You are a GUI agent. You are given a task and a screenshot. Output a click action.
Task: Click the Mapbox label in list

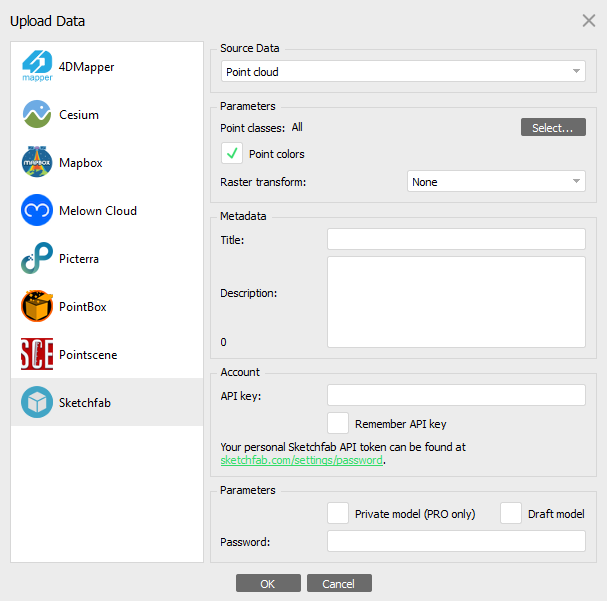coord(81,163)
